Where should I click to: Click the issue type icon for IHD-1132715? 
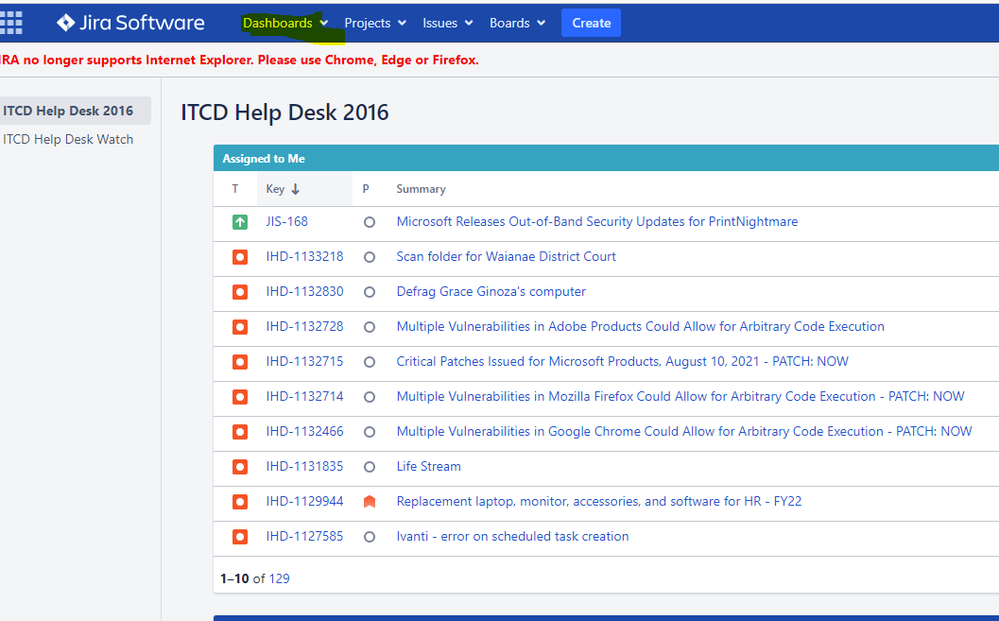pyautogui.click(x=240, y=362)
